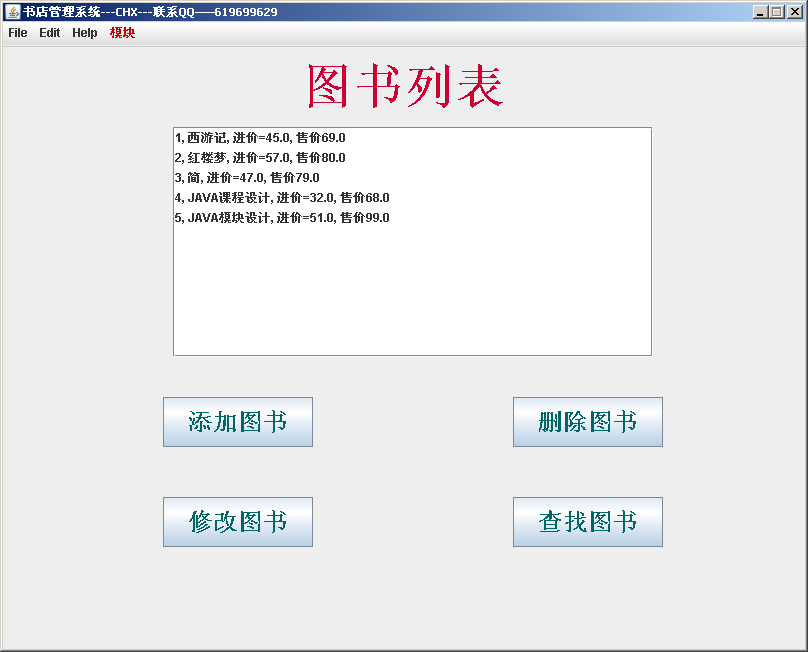The width and height of the screenshot is (808, 652).
Task: Minimize the 书店管理系统 window
Action: [x=760, y=11]
